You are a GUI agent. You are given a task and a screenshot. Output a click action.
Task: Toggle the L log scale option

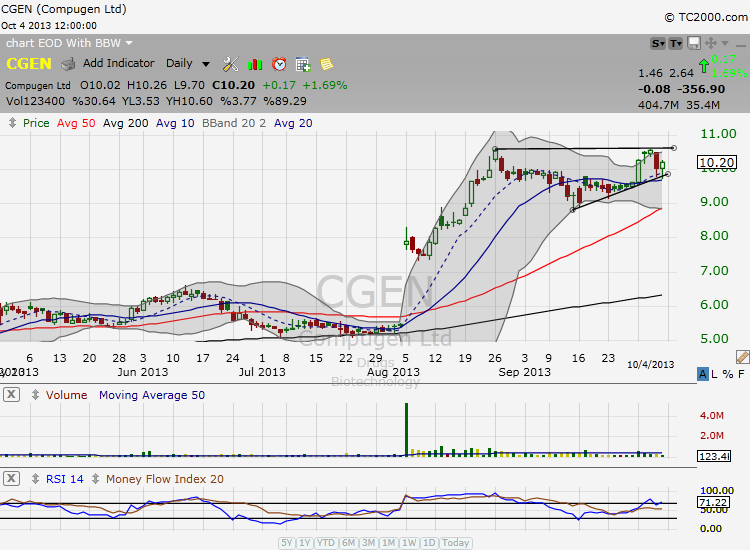click(714, 374)
